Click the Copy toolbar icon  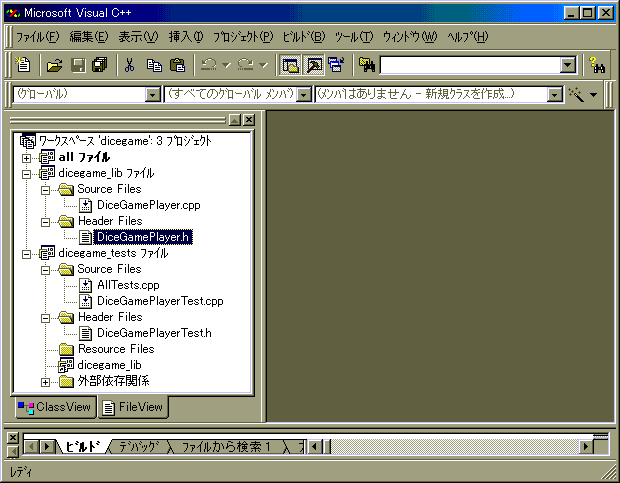[x=154, y=65]
